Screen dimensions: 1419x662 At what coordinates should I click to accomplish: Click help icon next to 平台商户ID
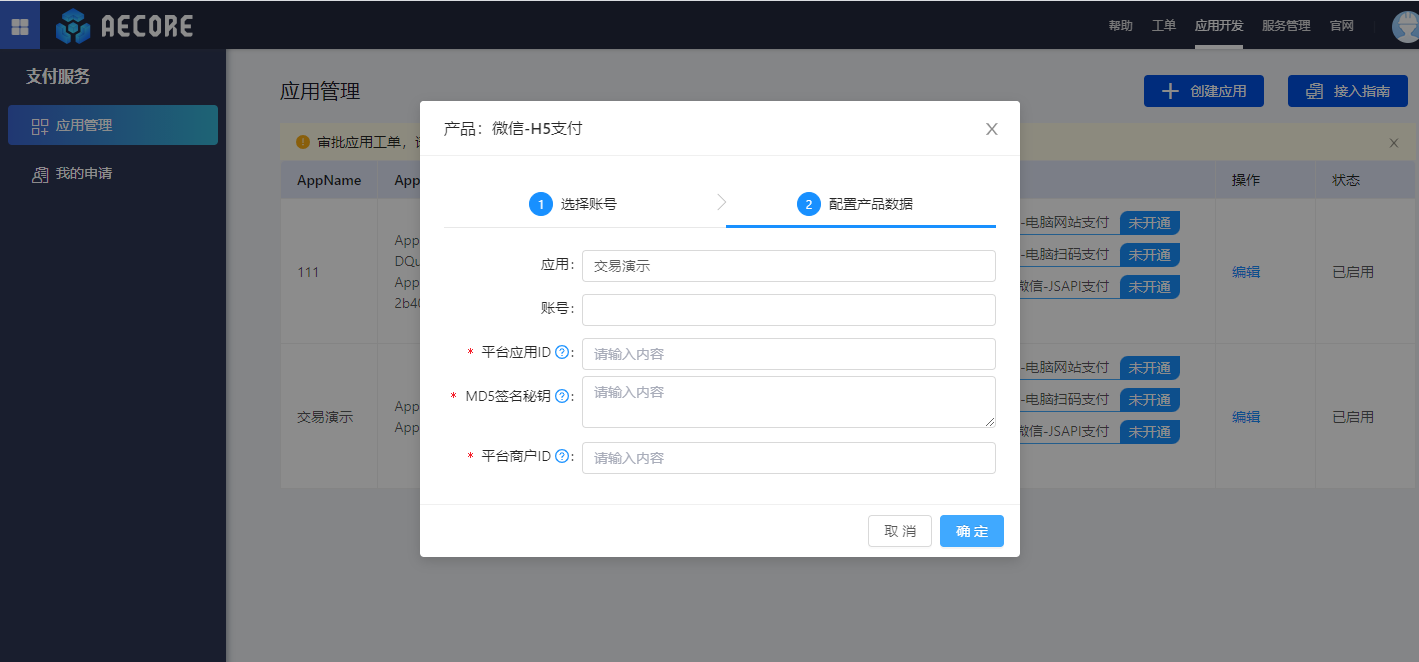coord(562,456)
